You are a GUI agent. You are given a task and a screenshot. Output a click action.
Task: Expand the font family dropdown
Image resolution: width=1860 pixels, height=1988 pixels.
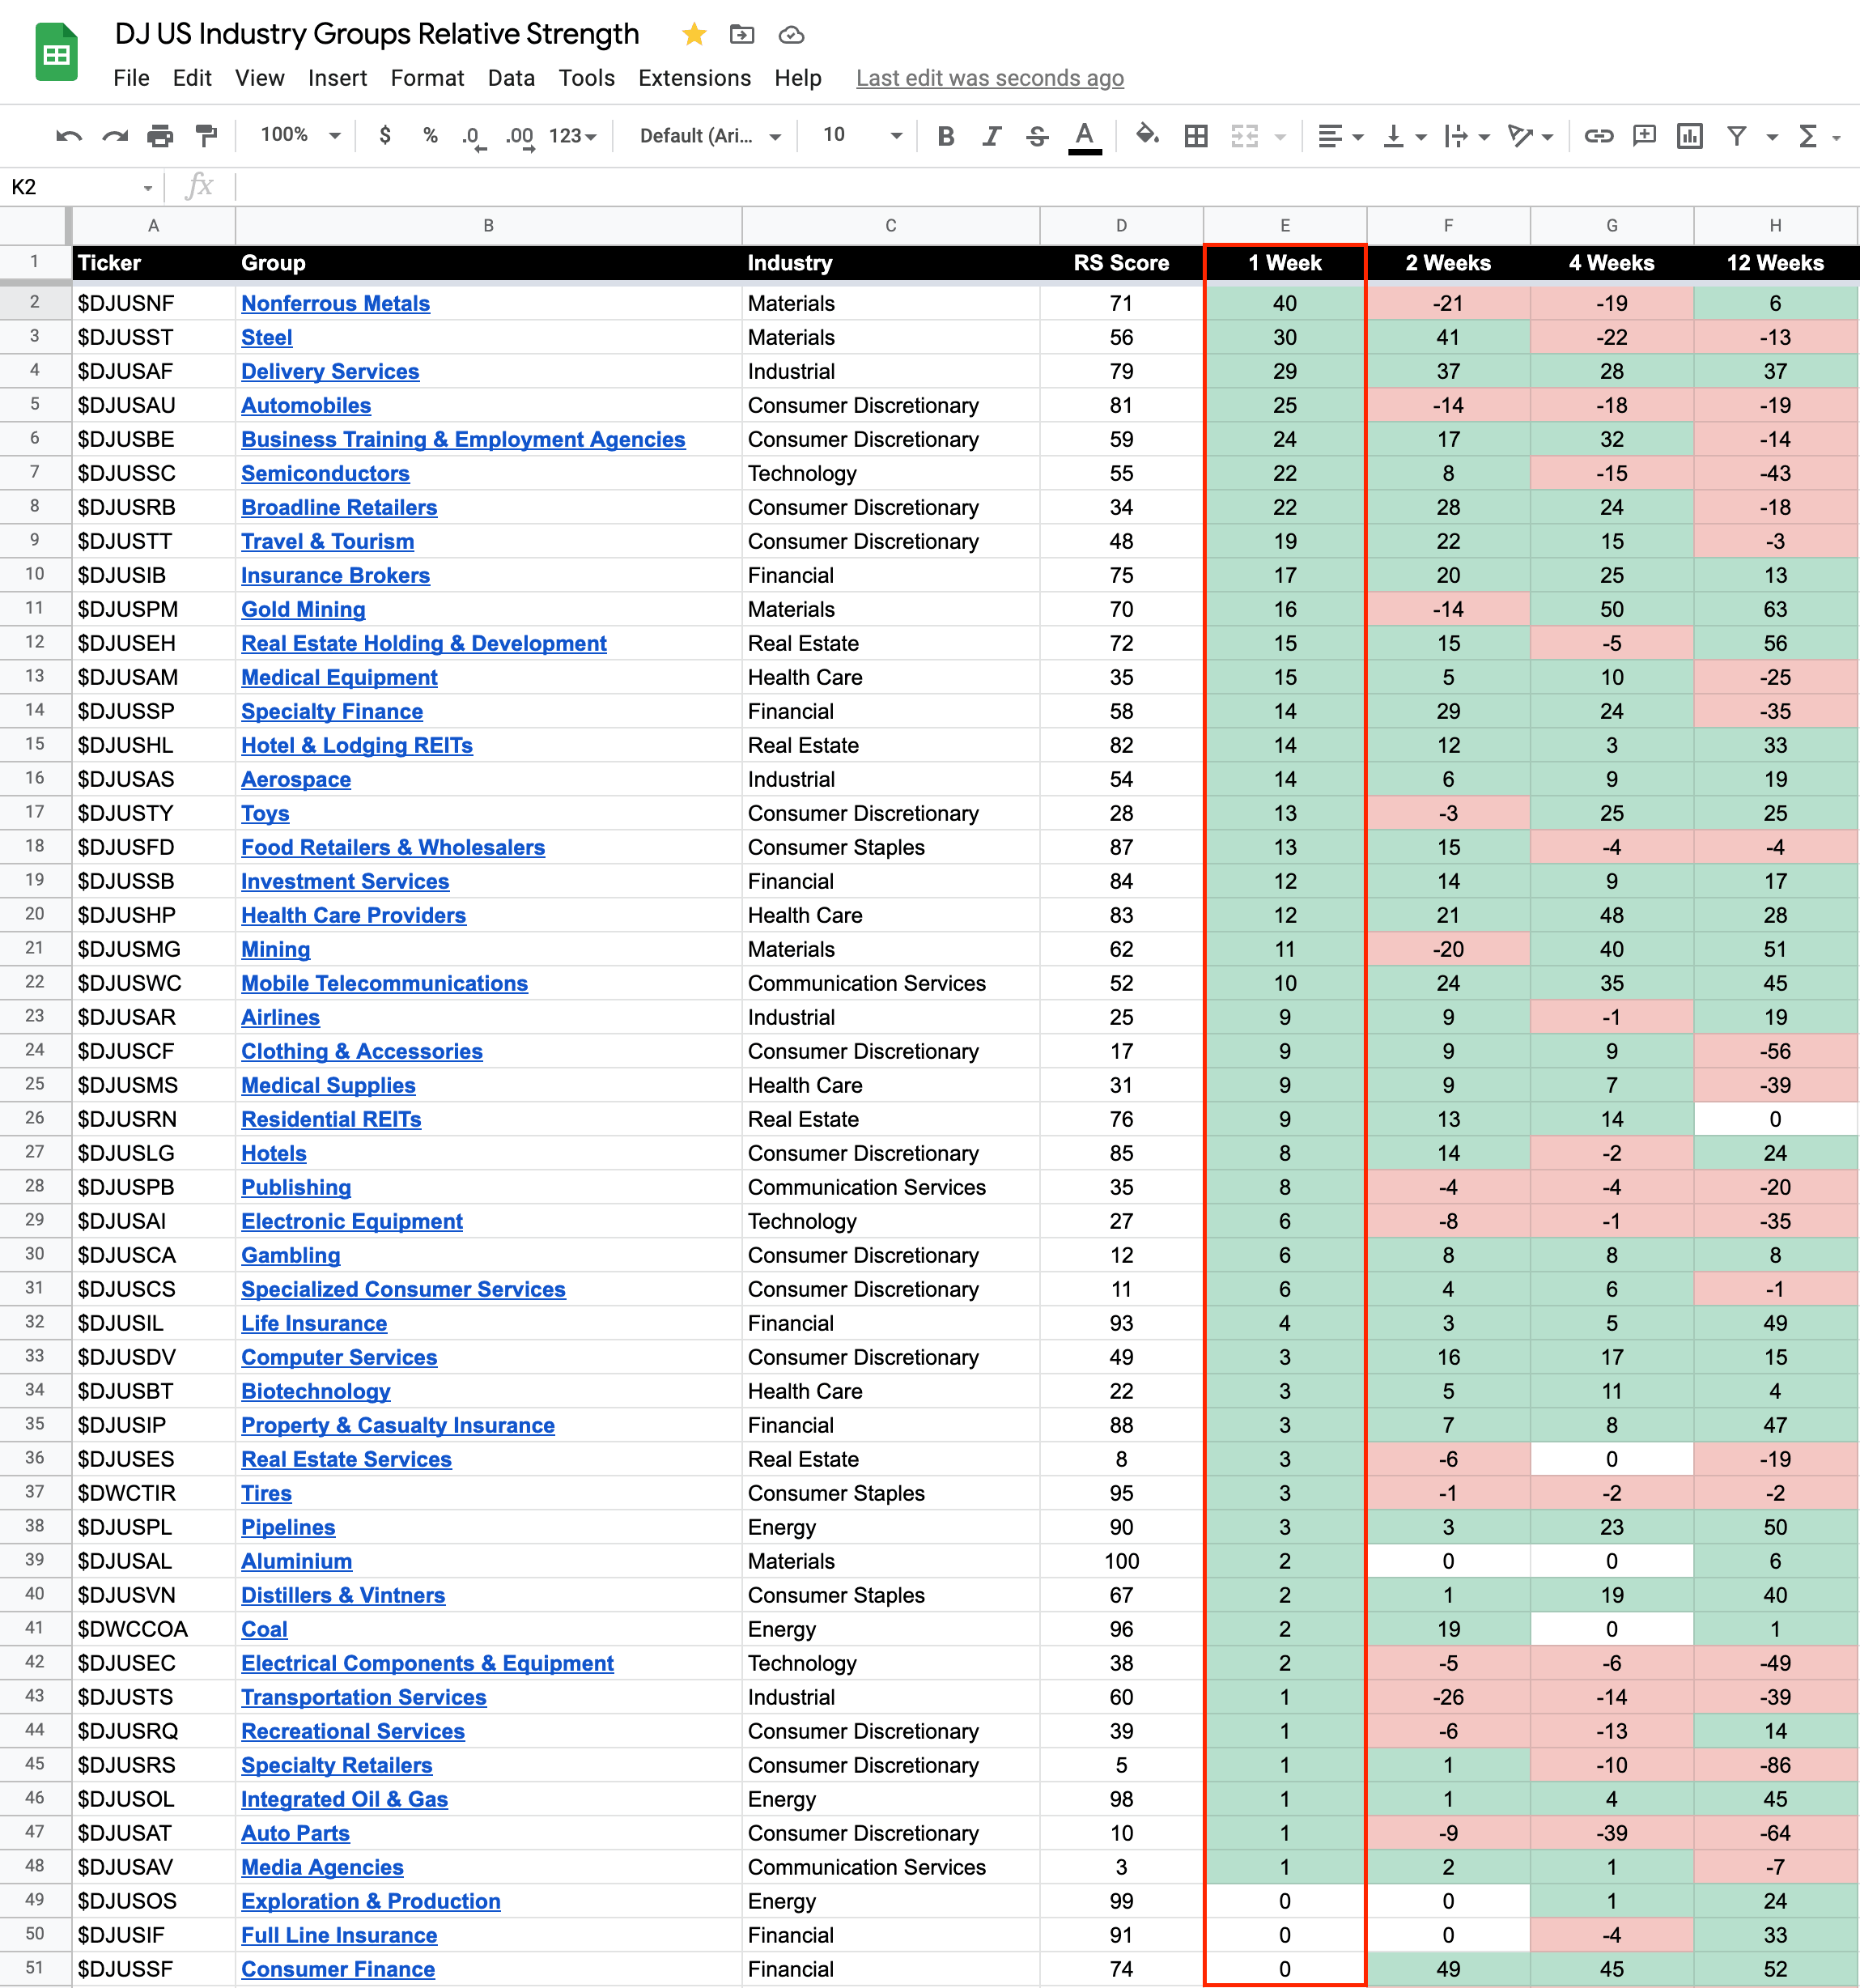pyautogui.click(x=710, y=136)
